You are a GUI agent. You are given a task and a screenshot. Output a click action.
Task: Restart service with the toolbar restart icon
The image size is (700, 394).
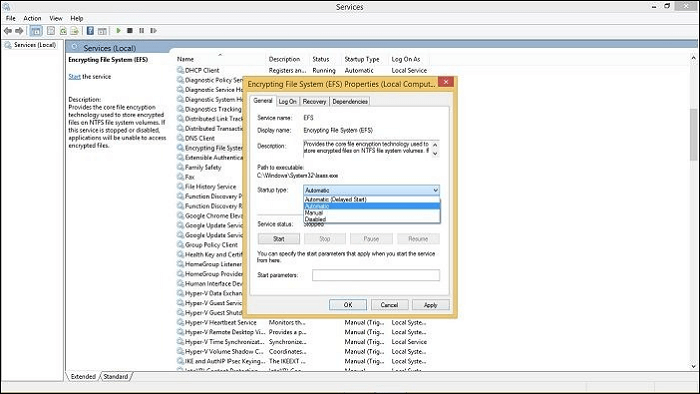point(153,30)
